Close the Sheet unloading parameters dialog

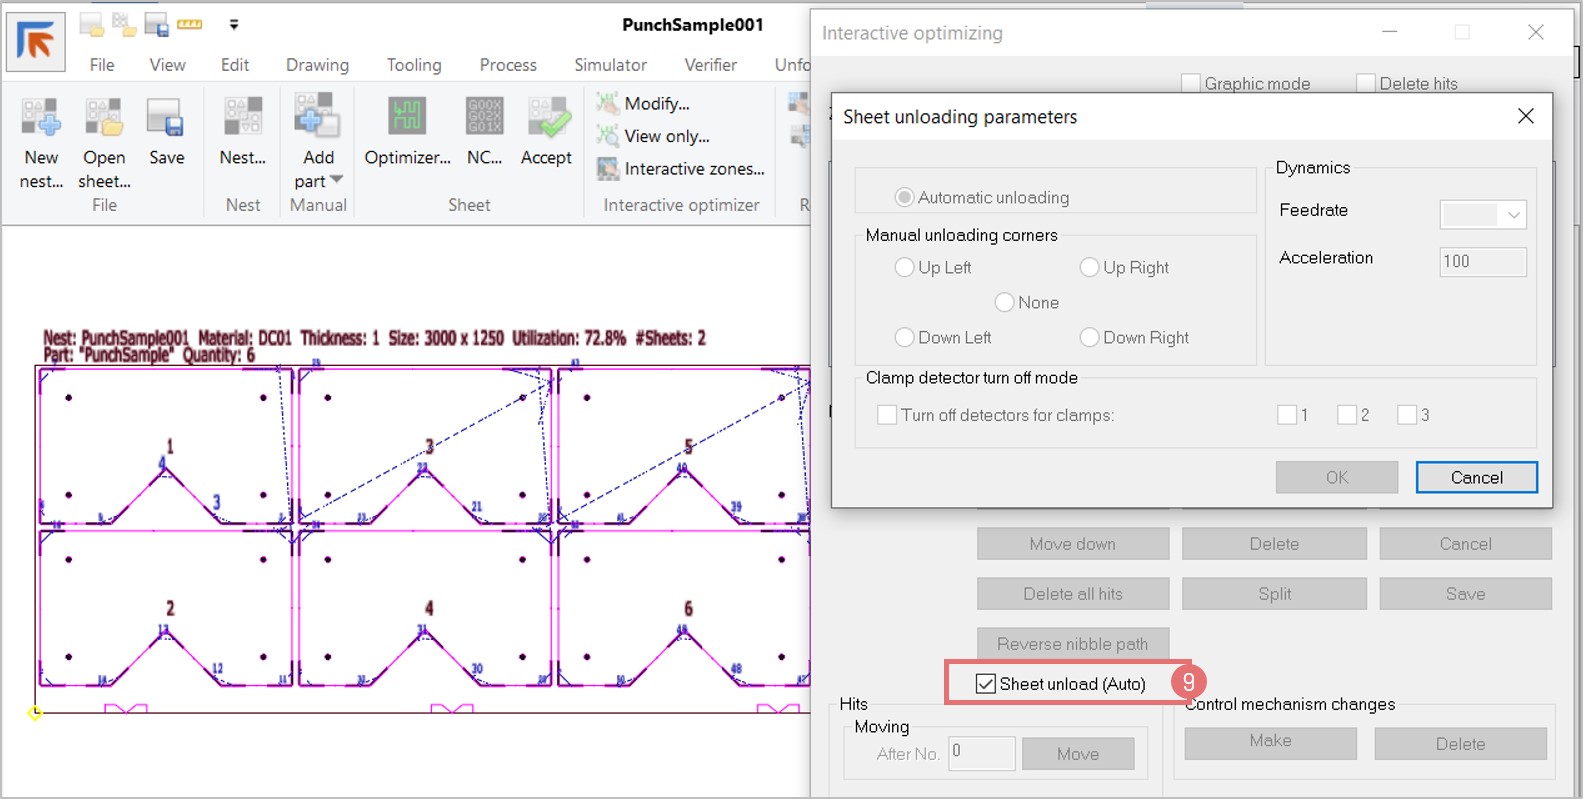(1525, 116)
